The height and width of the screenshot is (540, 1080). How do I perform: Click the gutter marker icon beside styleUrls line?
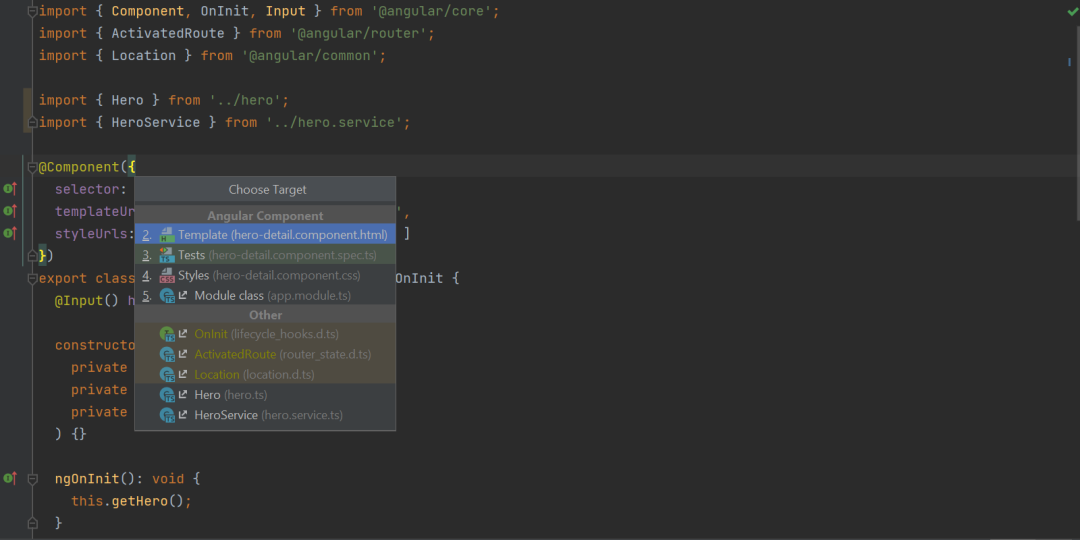click(x=10, y=233)
